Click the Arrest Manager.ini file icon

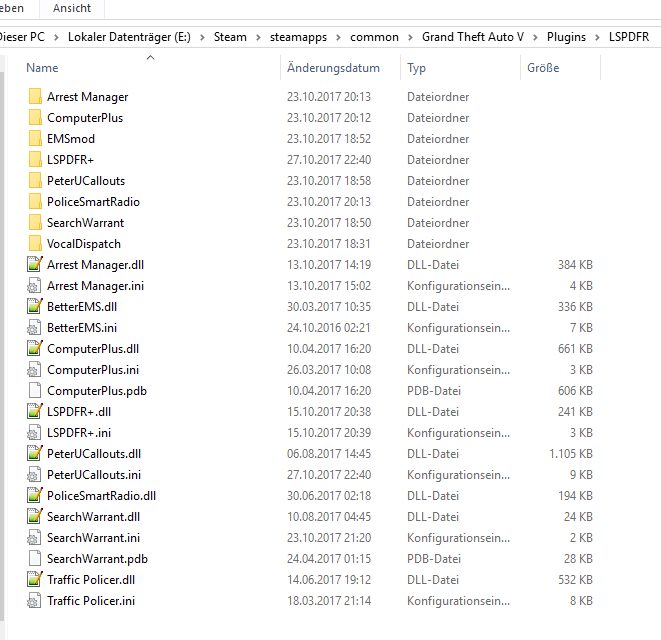pos(35,285)
